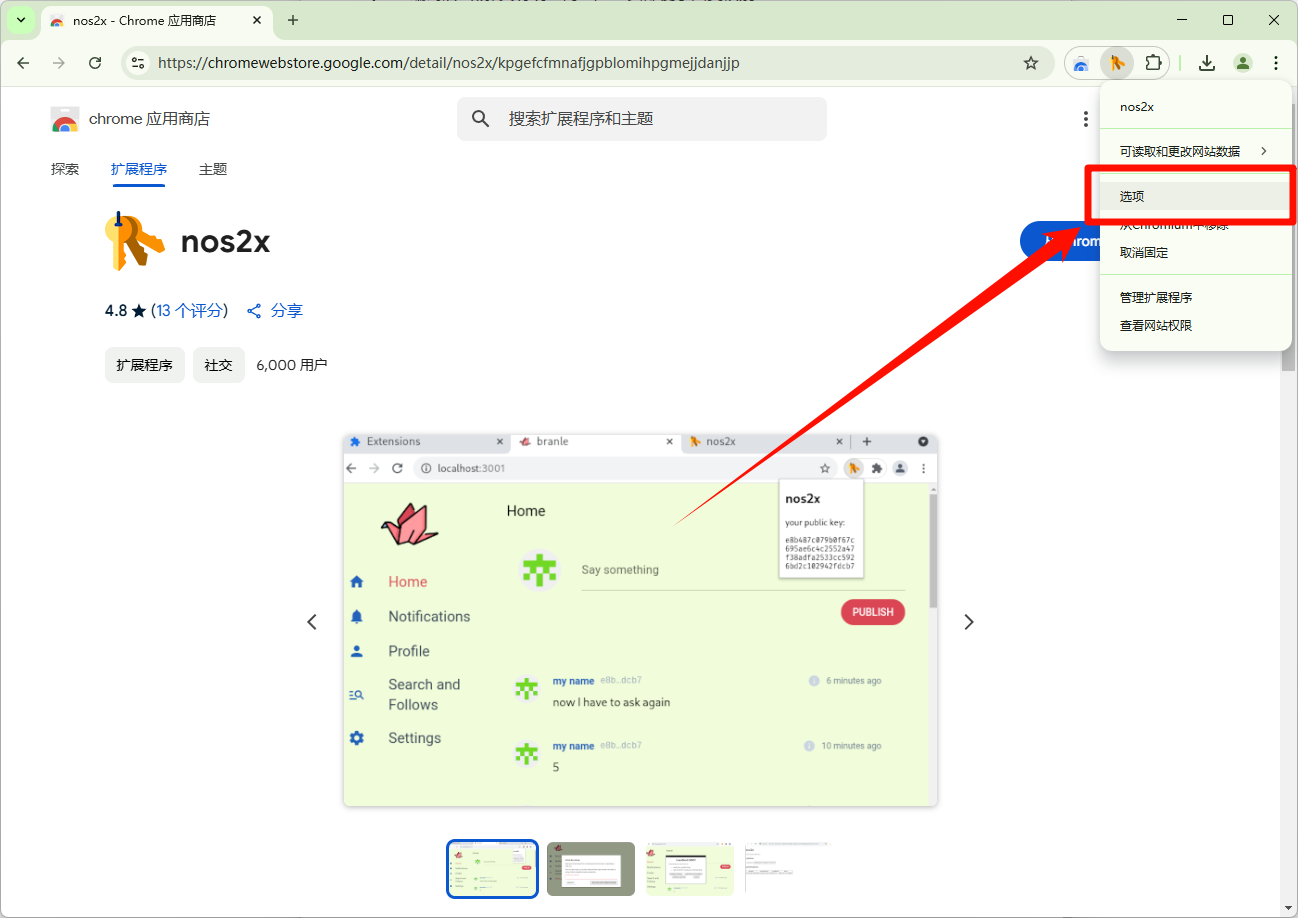Screen dimensions: 1298x918
Task: Click the nos2x extension icon in toolbar
Action: point(1117,63)
